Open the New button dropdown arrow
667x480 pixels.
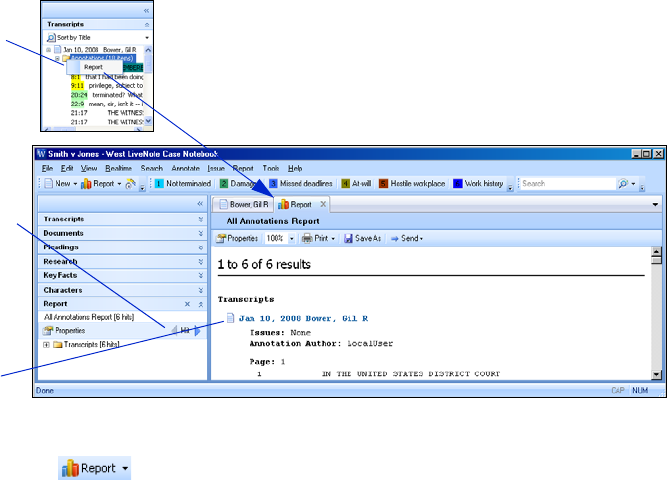[x=75, y=184]
